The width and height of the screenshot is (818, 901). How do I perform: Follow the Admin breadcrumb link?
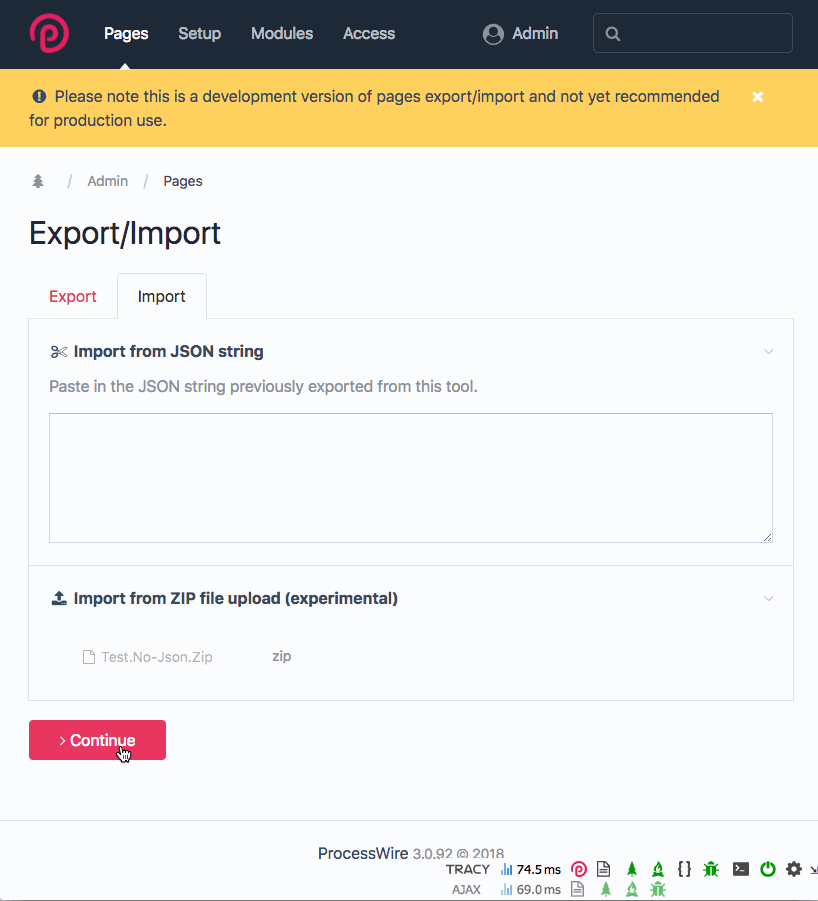coord(107,181)
